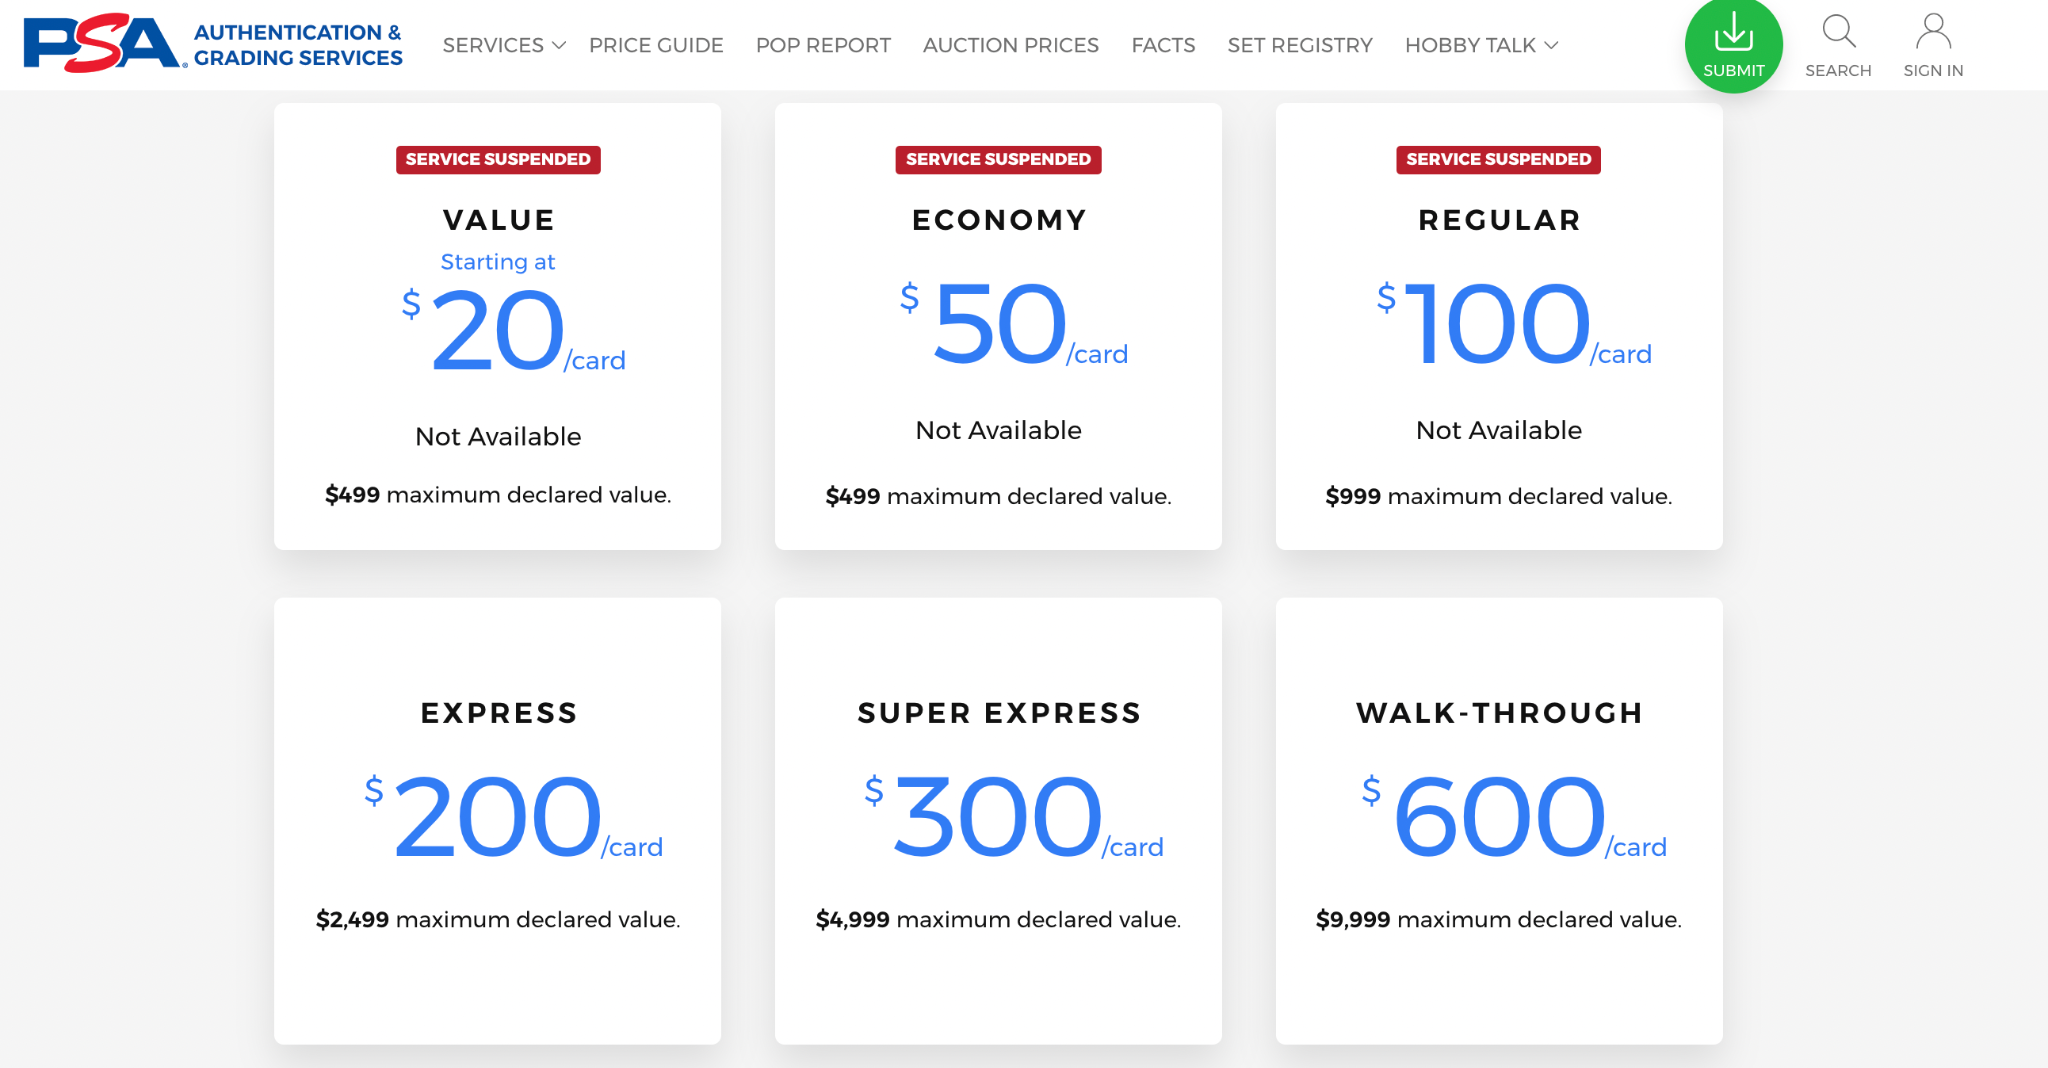This screenshot has height=1068, width=2048.
Task: Open search via magnifying glass icon
Action: (1838, 32)
